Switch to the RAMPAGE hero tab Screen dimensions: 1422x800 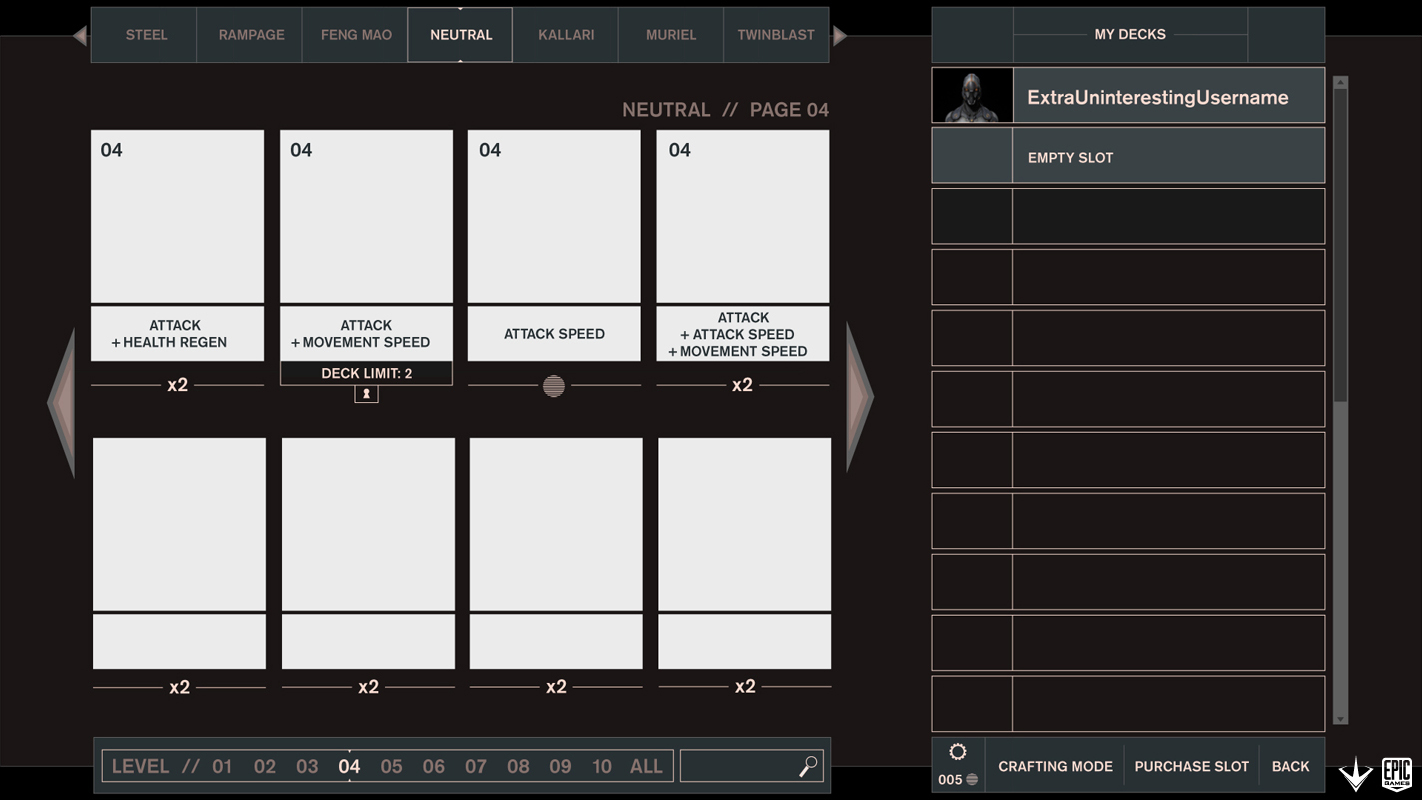click(x=251, y=35)
